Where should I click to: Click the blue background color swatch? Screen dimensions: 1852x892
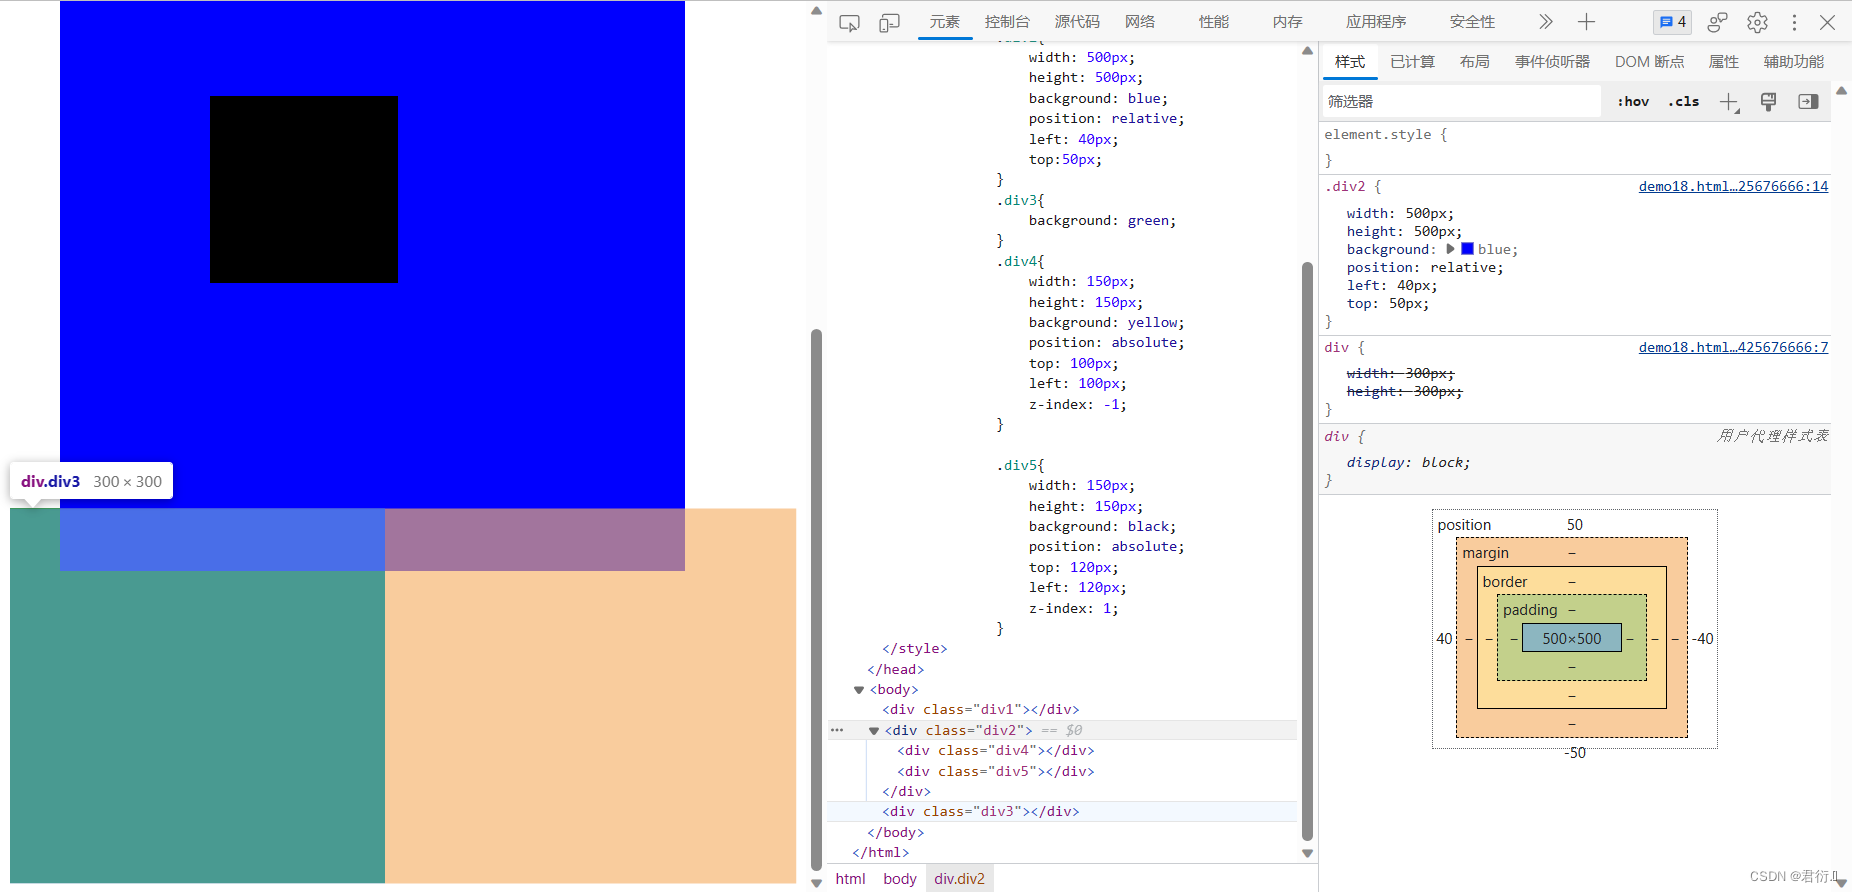point(1467,249)
